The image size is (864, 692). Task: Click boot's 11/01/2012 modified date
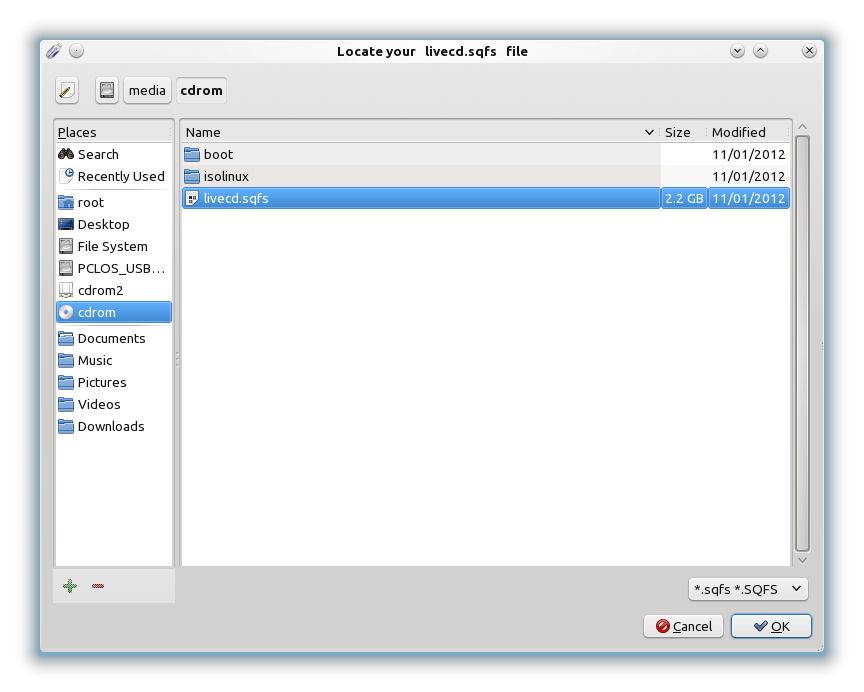click(748, 154)
